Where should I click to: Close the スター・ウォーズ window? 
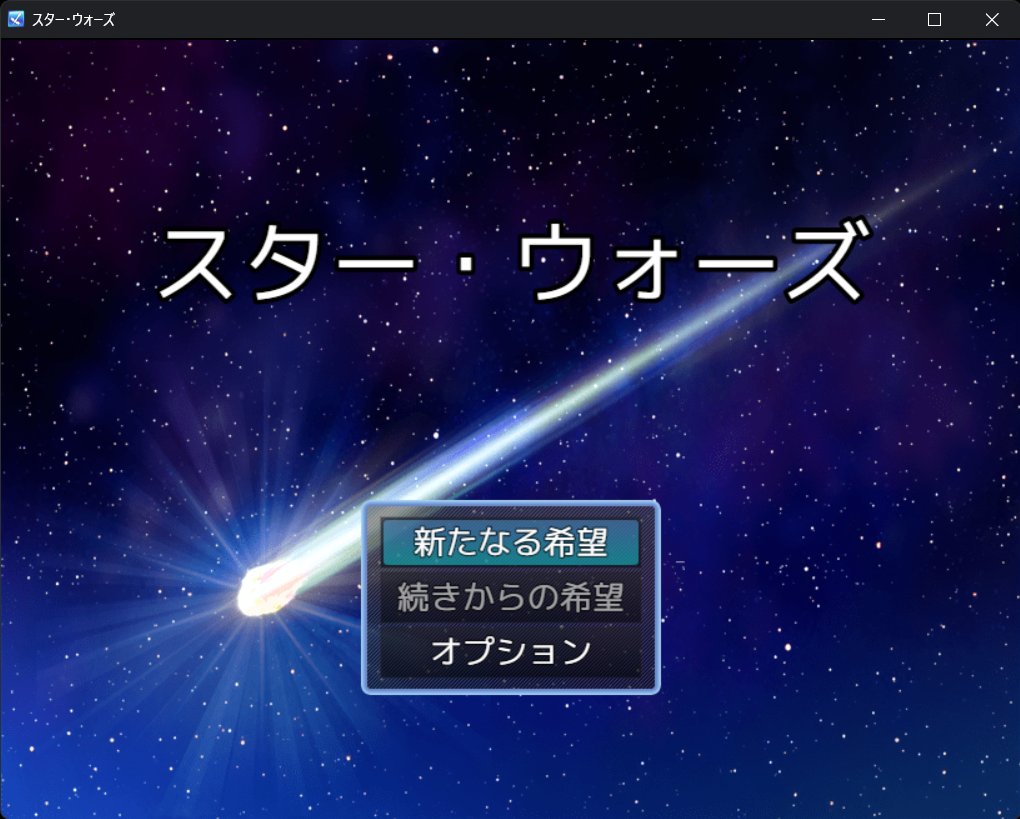click(991, 19)
